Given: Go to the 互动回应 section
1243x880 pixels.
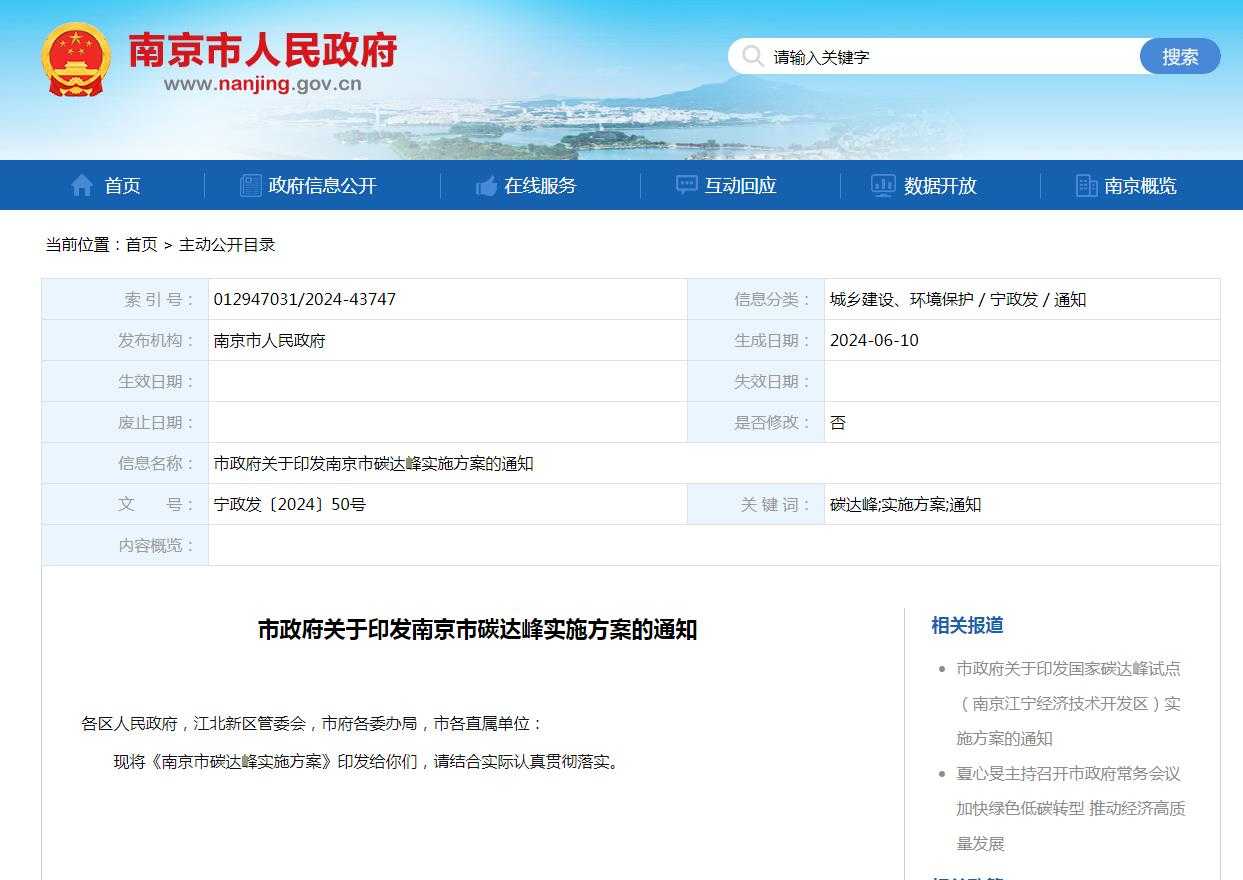Looking at the screenshot, I should coord(740,185).
